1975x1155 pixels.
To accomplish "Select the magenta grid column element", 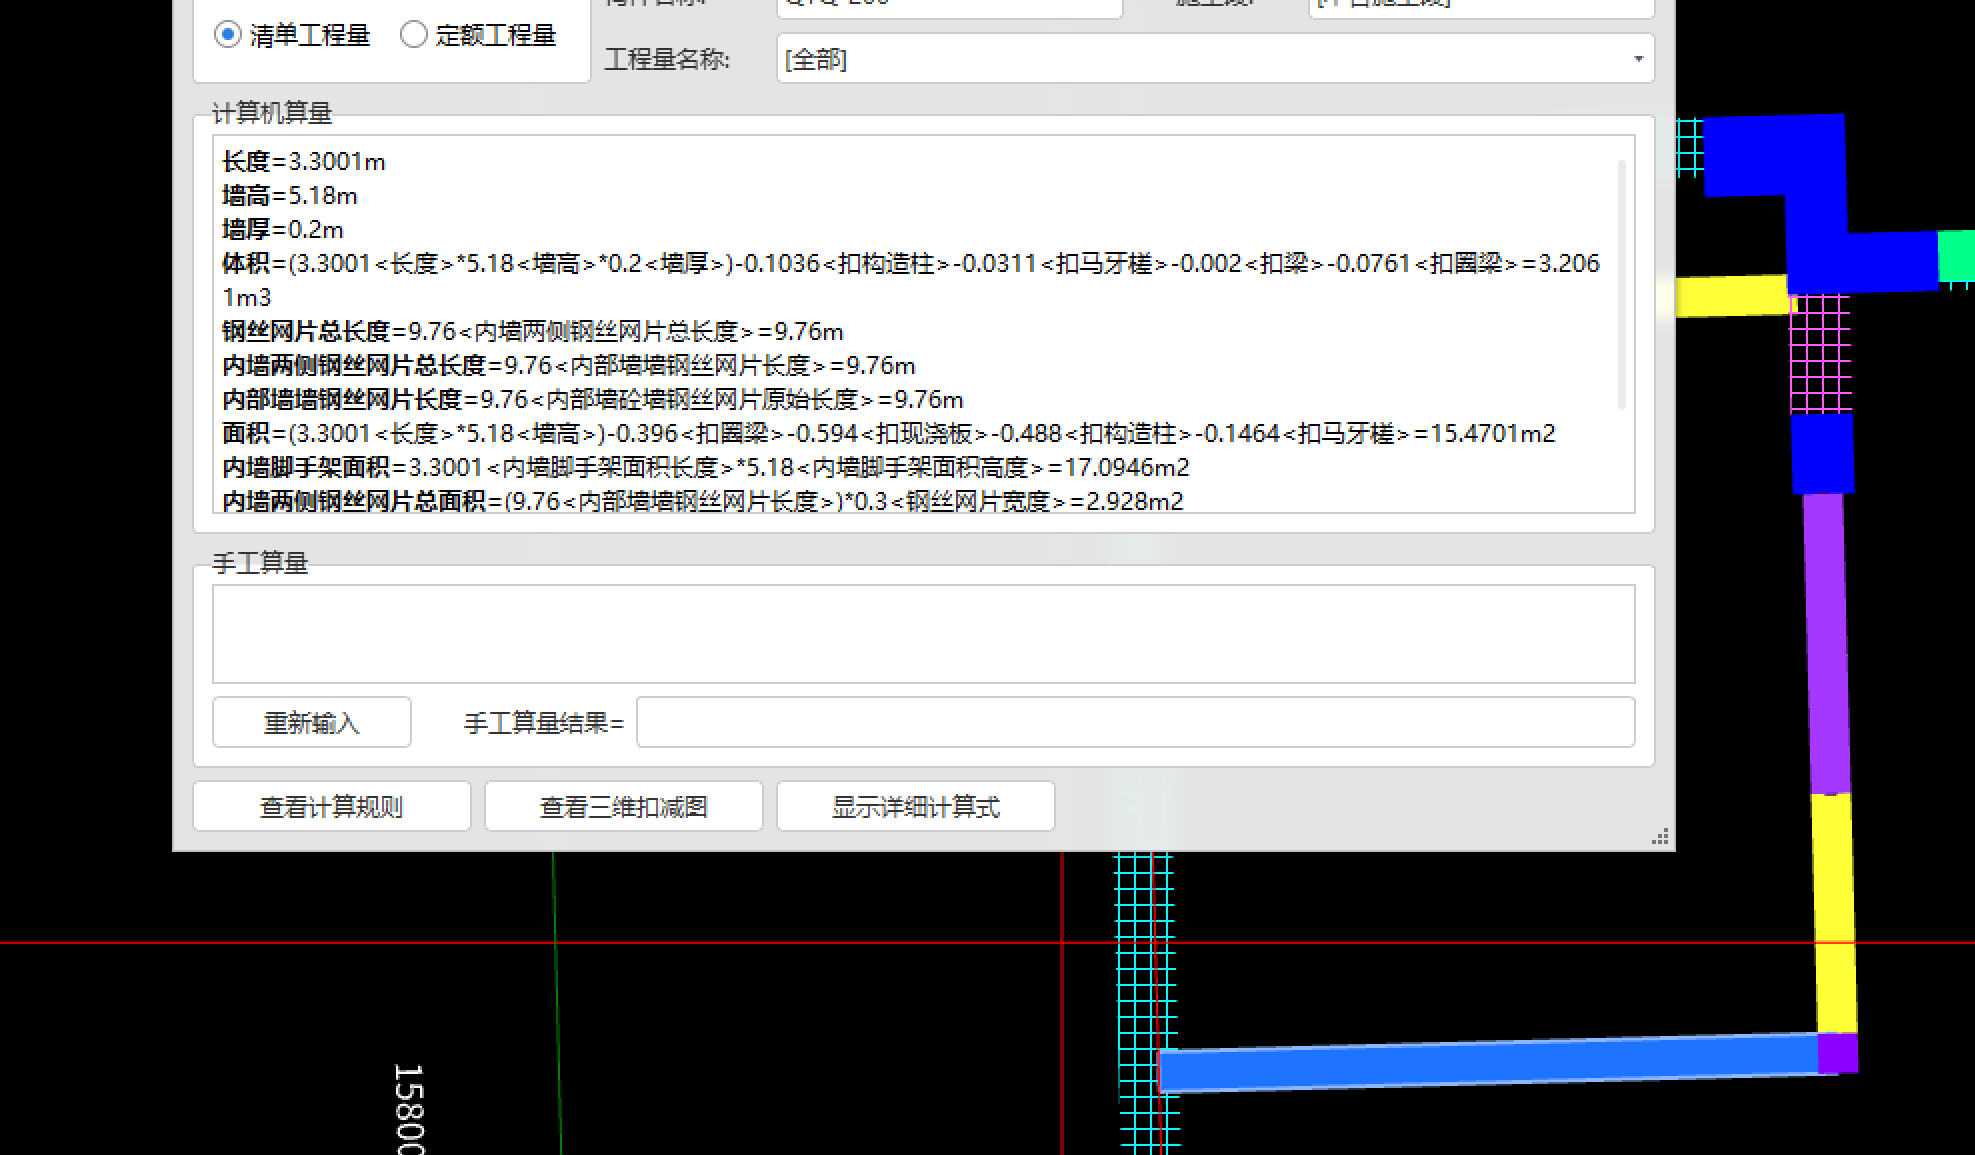I will pos(1820,354).
